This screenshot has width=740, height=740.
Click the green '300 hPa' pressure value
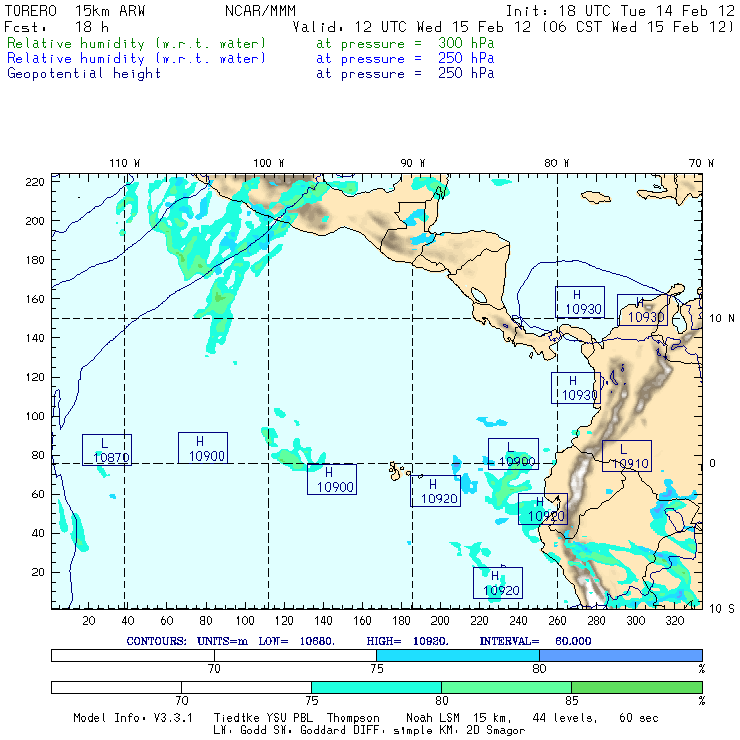pyautogui.click(x=466, y=43)
